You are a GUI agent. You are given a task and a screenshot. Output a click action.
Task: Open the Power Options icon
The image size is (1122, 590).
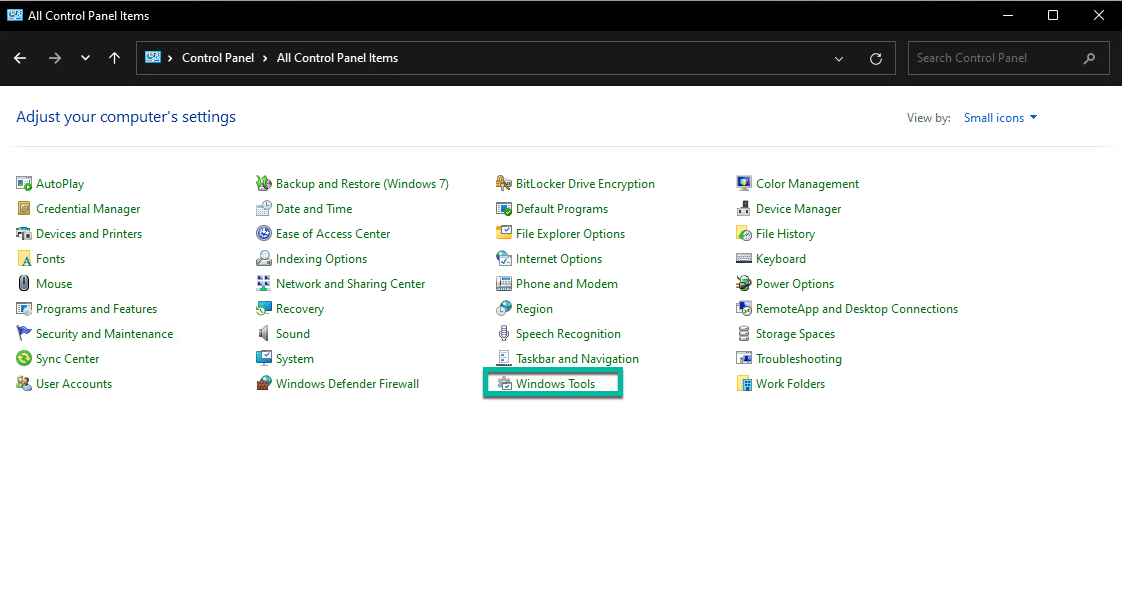tap(744, 284)
